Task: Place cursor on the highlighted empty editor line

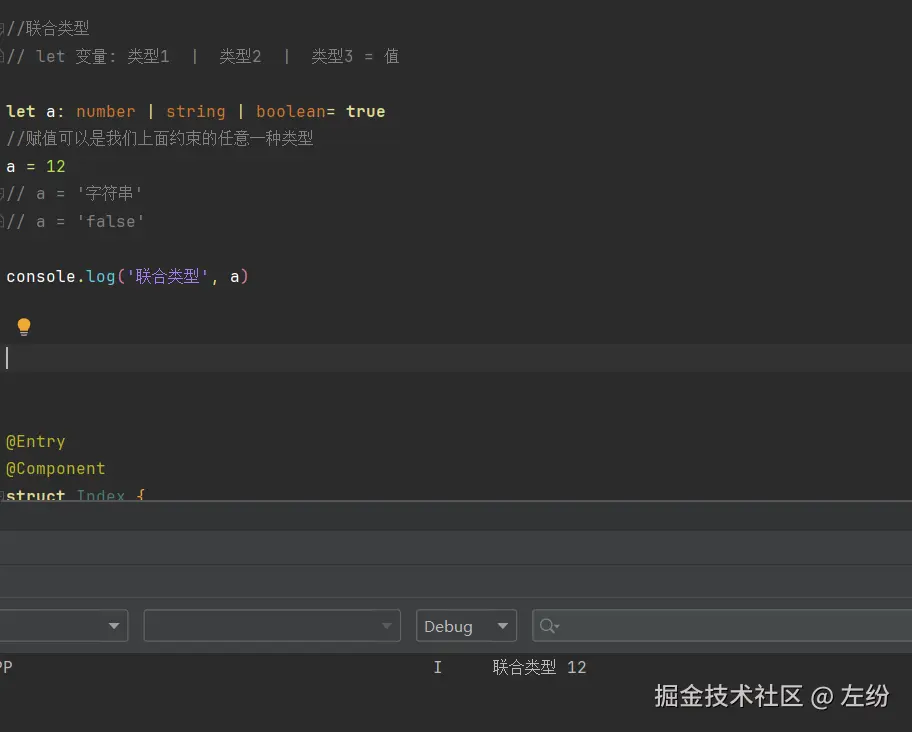Action: pos(456,358)
